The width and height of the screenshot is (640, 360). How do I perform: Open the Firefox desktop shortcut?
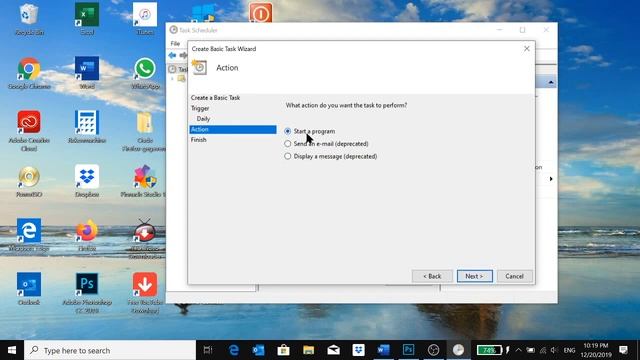(87, 235)
